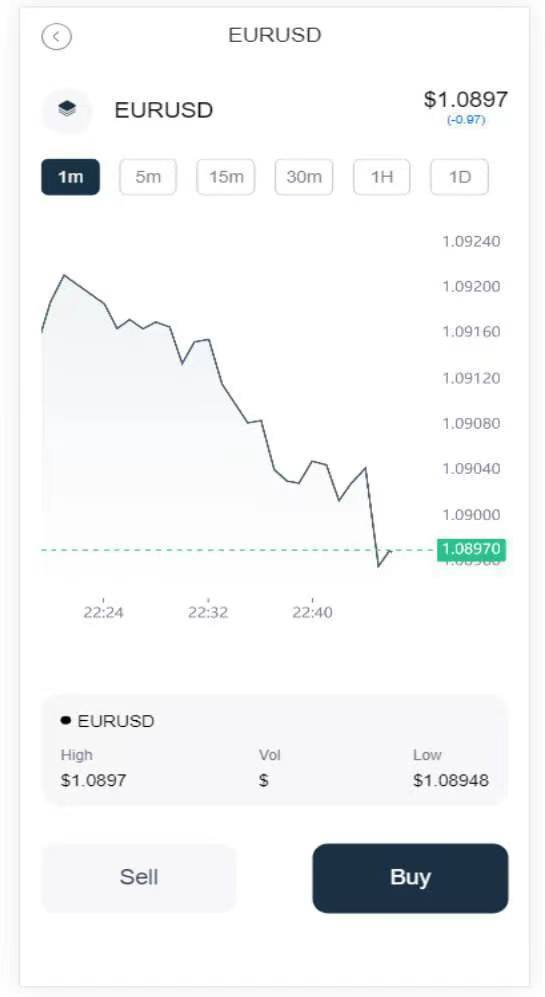Switch chart to 5m interval
This screenshot has width=545, height=997.
click(148, 177)
